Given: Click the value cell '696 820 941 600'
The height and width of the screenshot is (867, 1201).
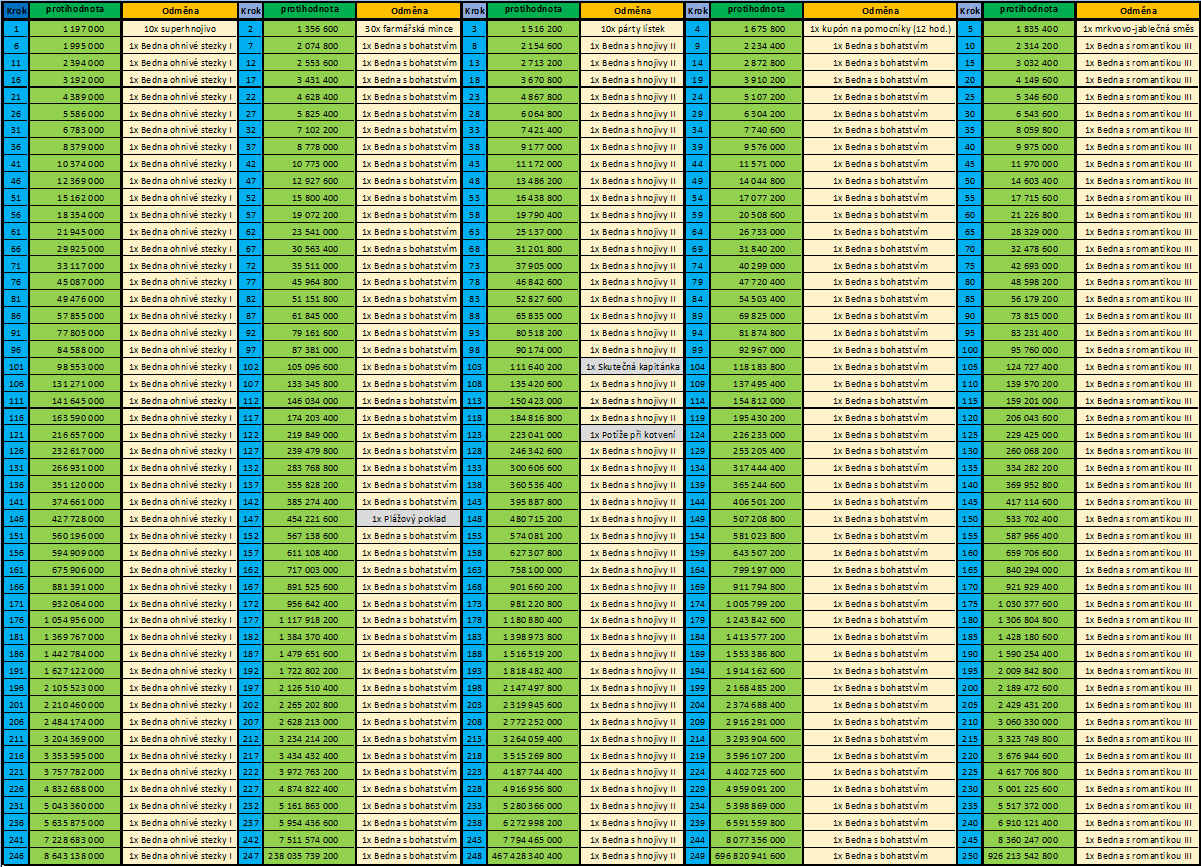Looking at the screenshot, I should (743, 857).
